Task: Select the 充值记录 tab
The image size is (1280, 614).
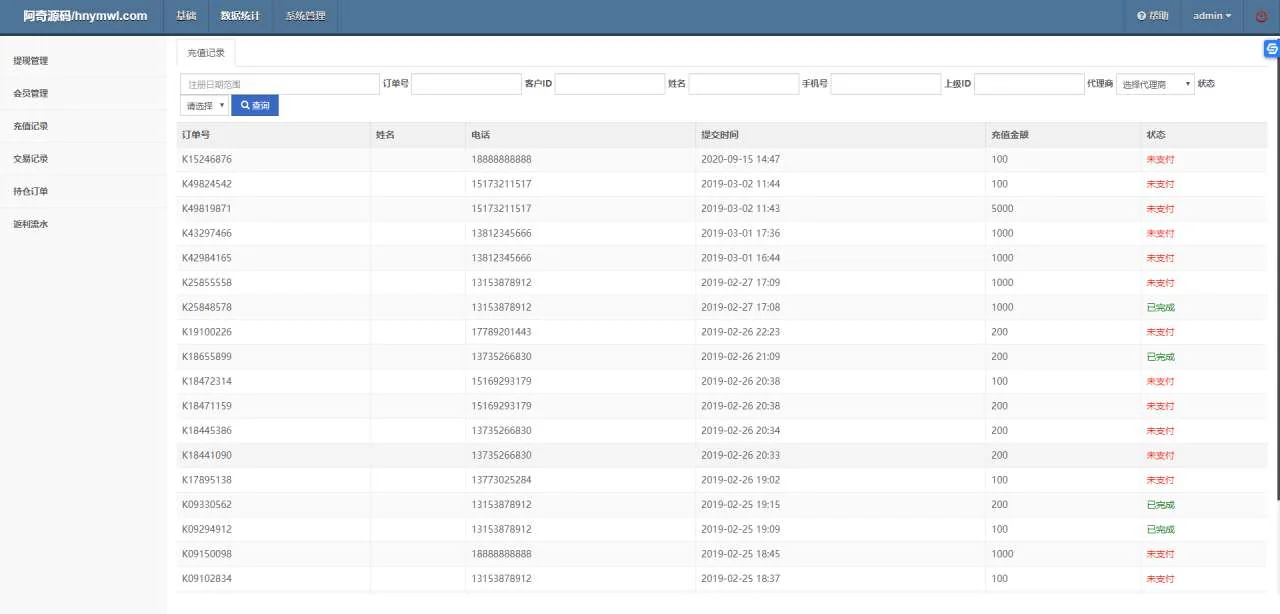Action: (206, 52)
